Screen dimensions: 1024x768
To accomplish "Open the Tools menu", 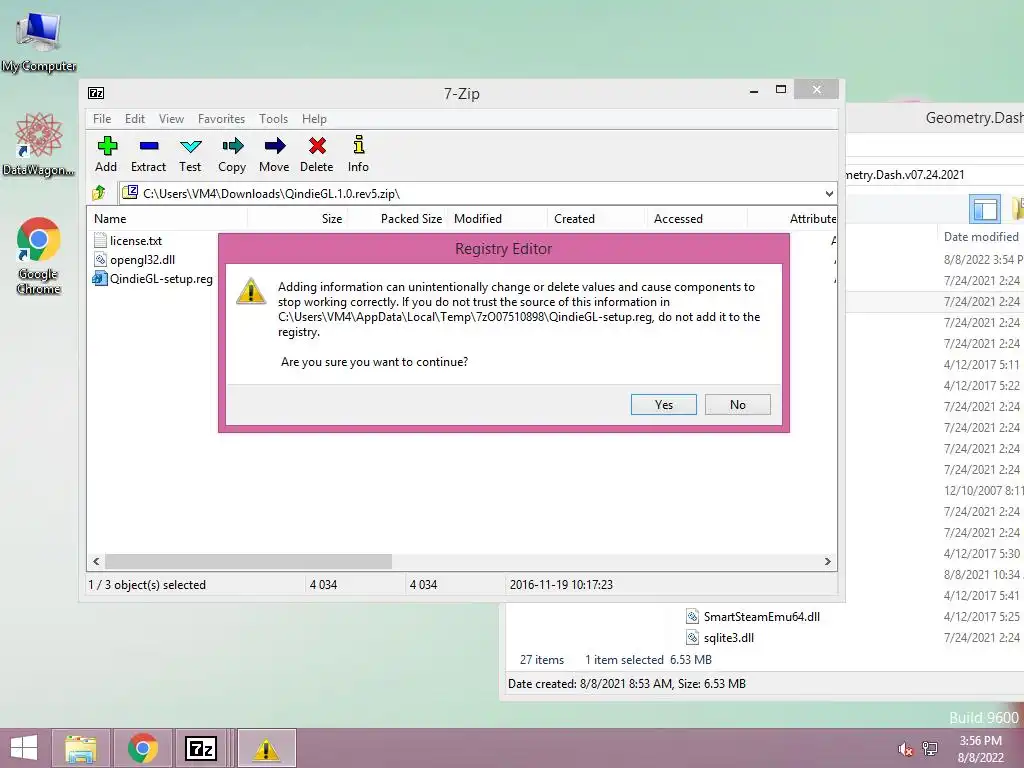I will (274, 119).
